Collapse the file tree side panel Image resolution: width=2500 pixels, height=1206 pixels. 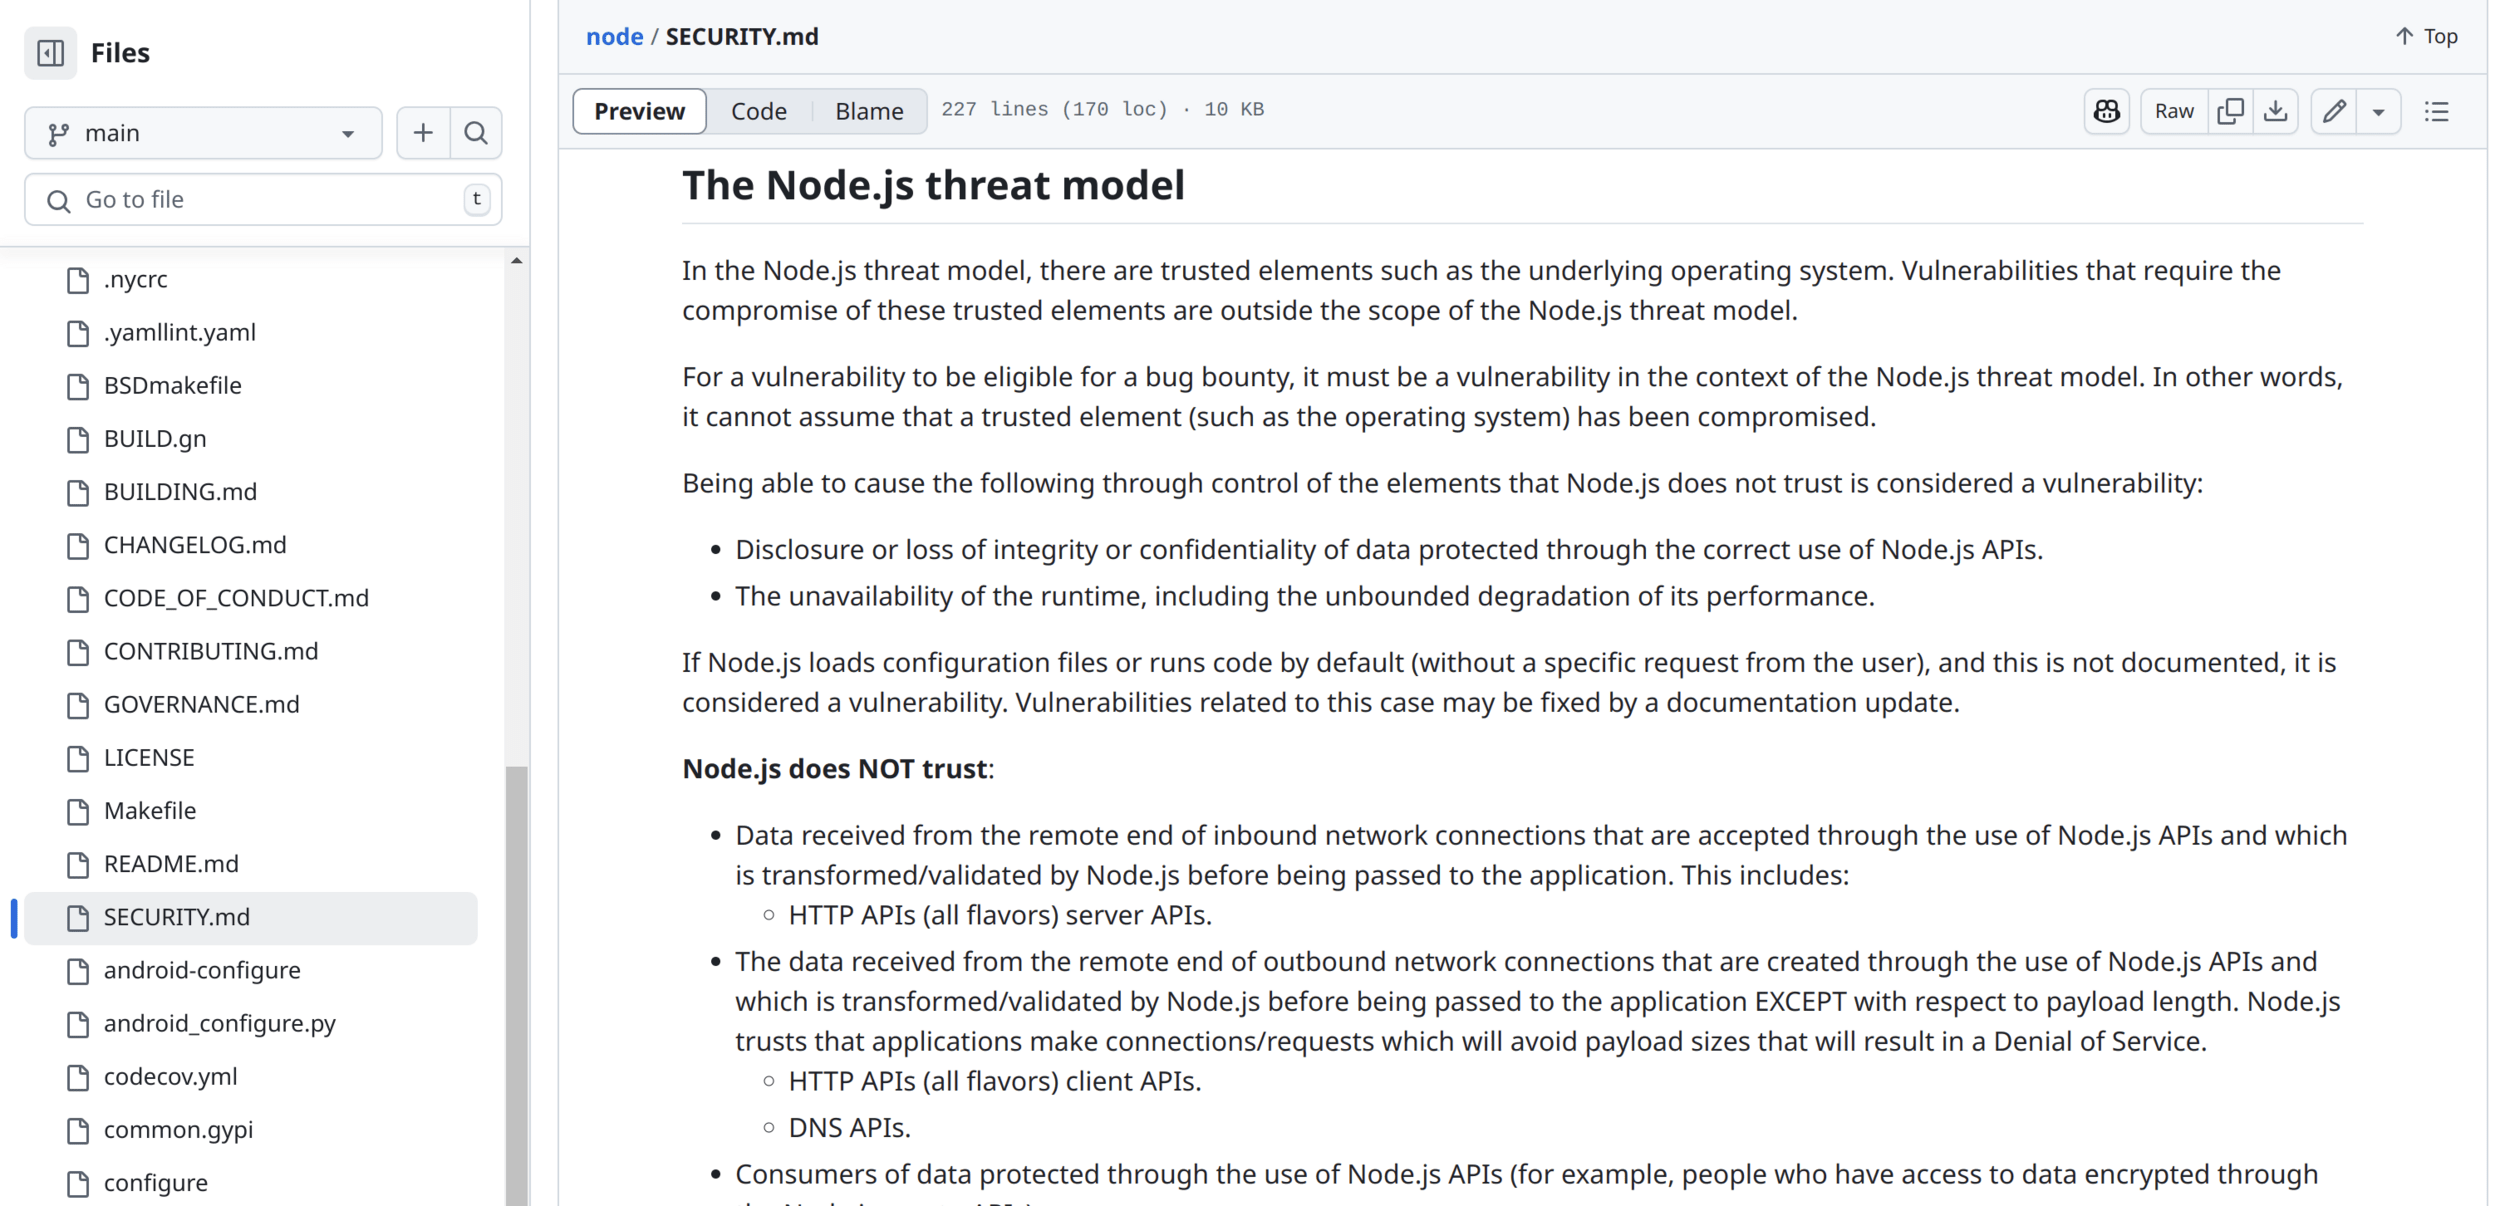[50, 52]
